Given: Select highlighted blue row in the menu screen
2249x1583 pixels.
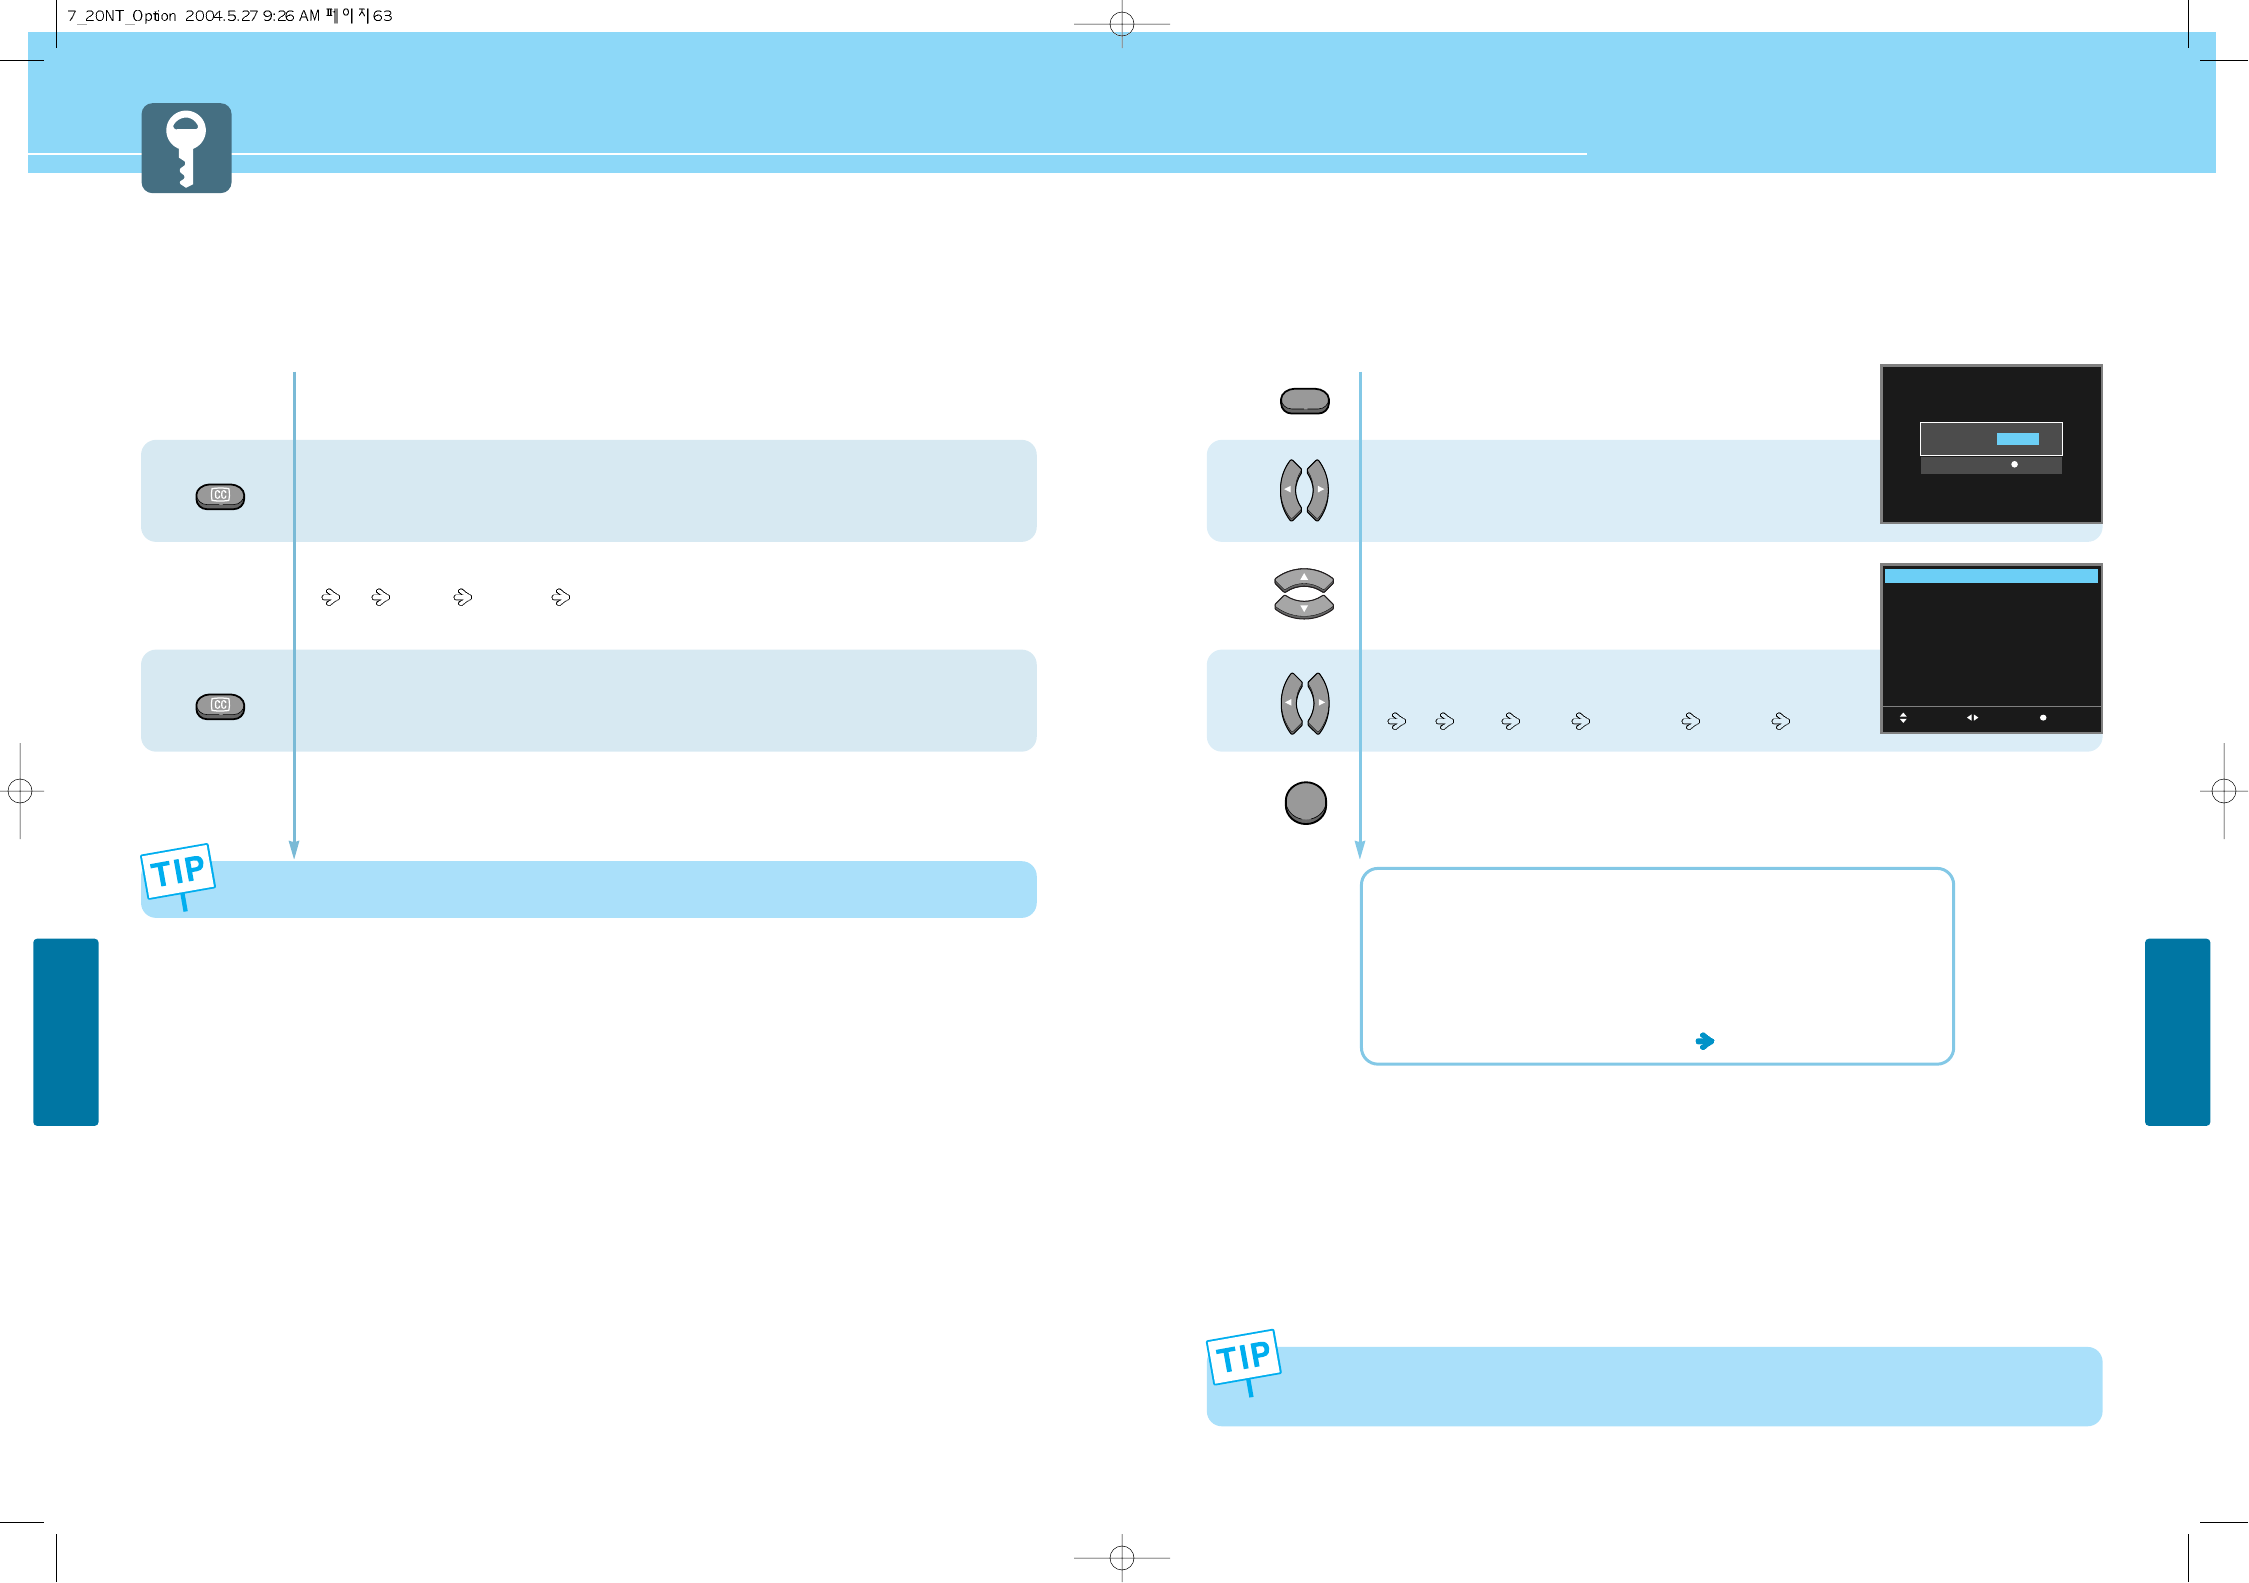Looking at the screenshot, I should click(x=1991, y=576).
